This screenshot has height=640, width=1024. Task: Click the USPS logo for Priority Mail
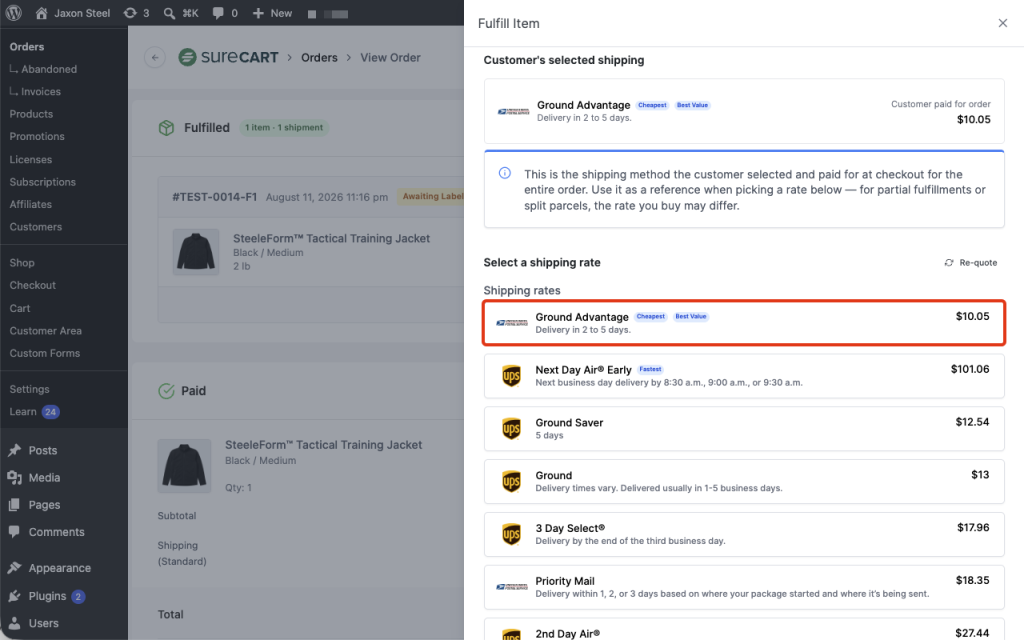coord(512,587)
